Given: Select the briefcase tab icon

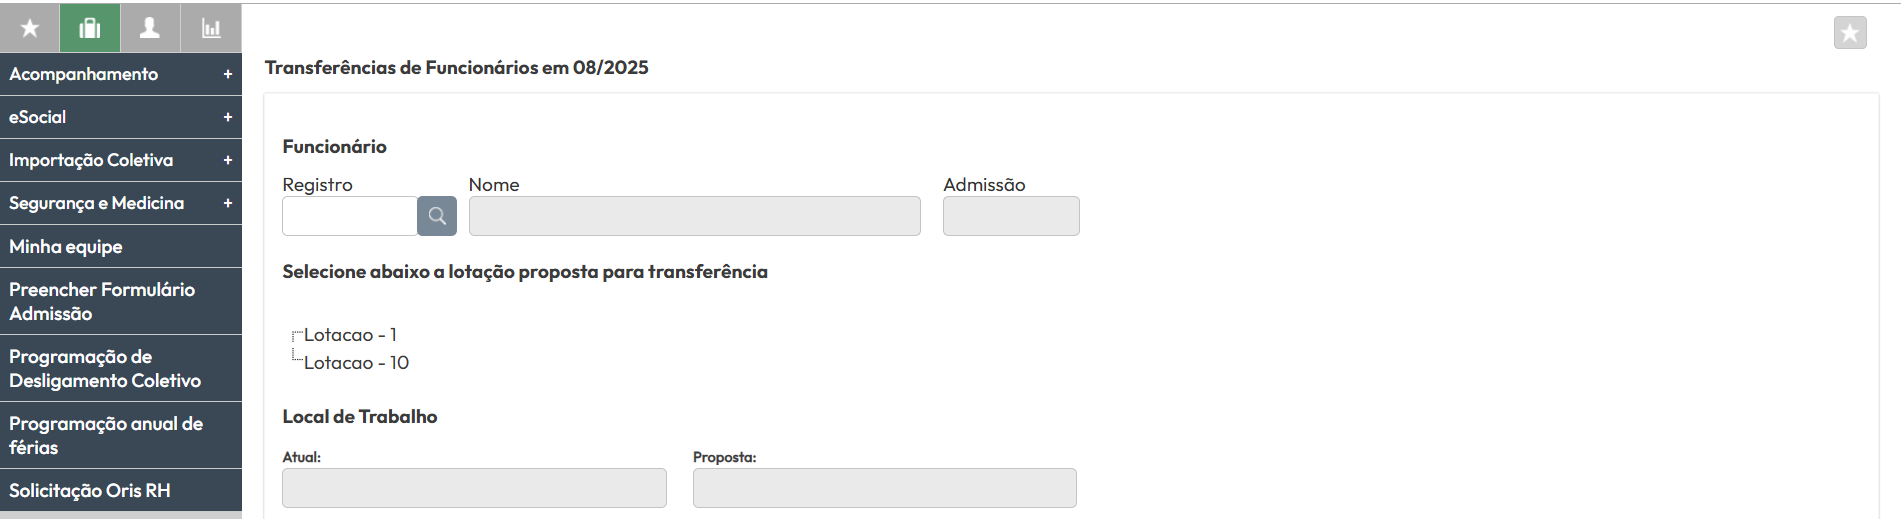Looking at the screenshot, I should pyautogui.click(x=90, y=28).
